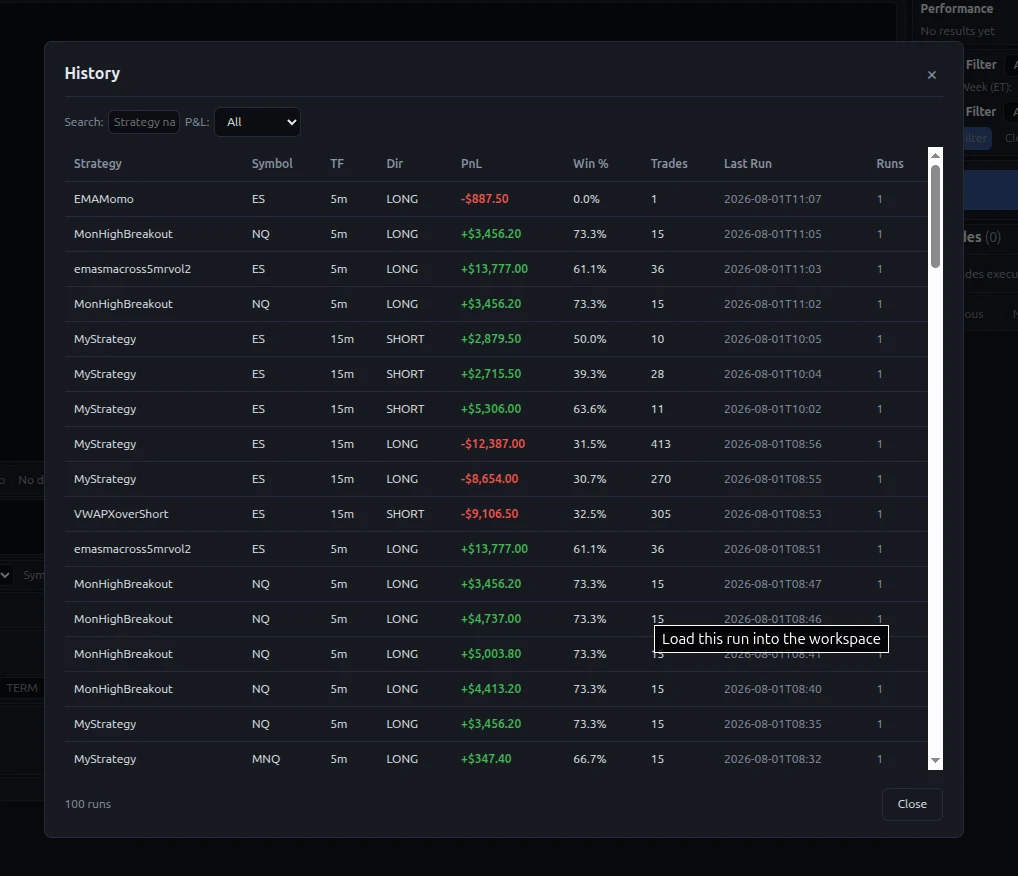Click the history list scrollbar thumb

coord(935,216)
